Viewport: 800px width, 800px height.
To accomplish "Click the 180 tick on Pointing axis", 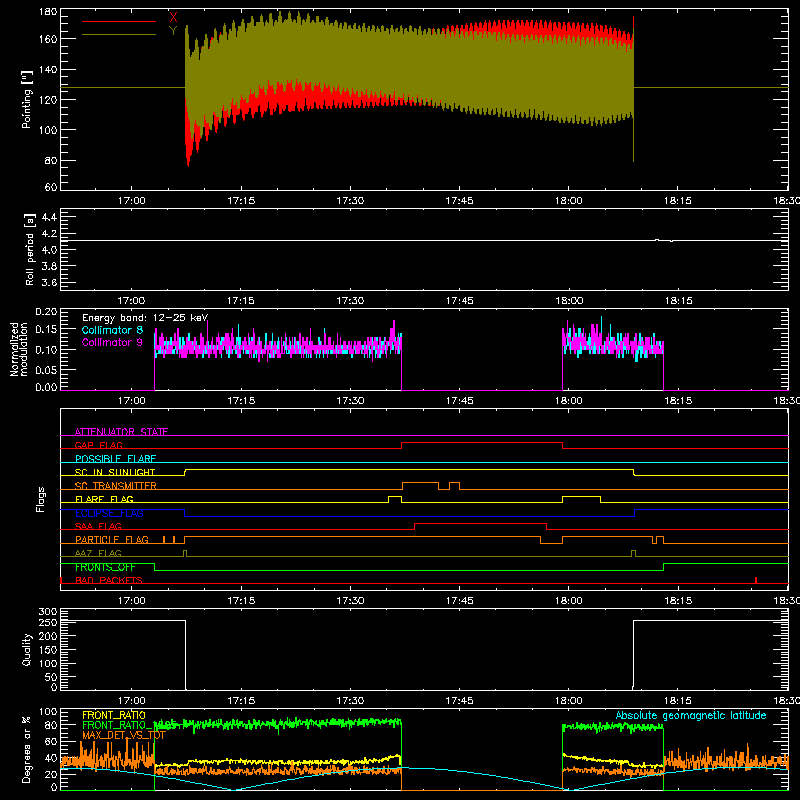I will point(48,12).
